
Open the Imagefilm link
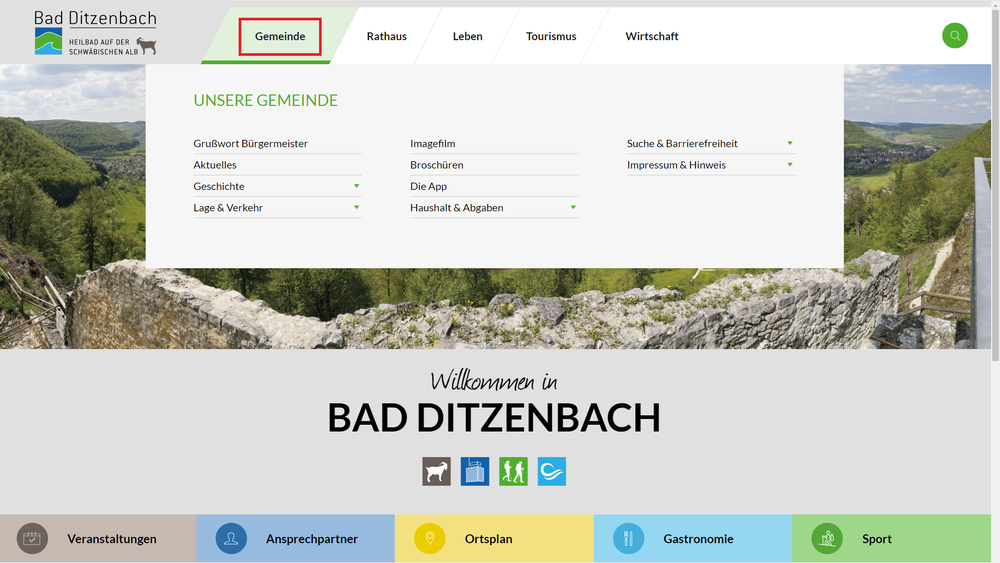click(432, 143)
